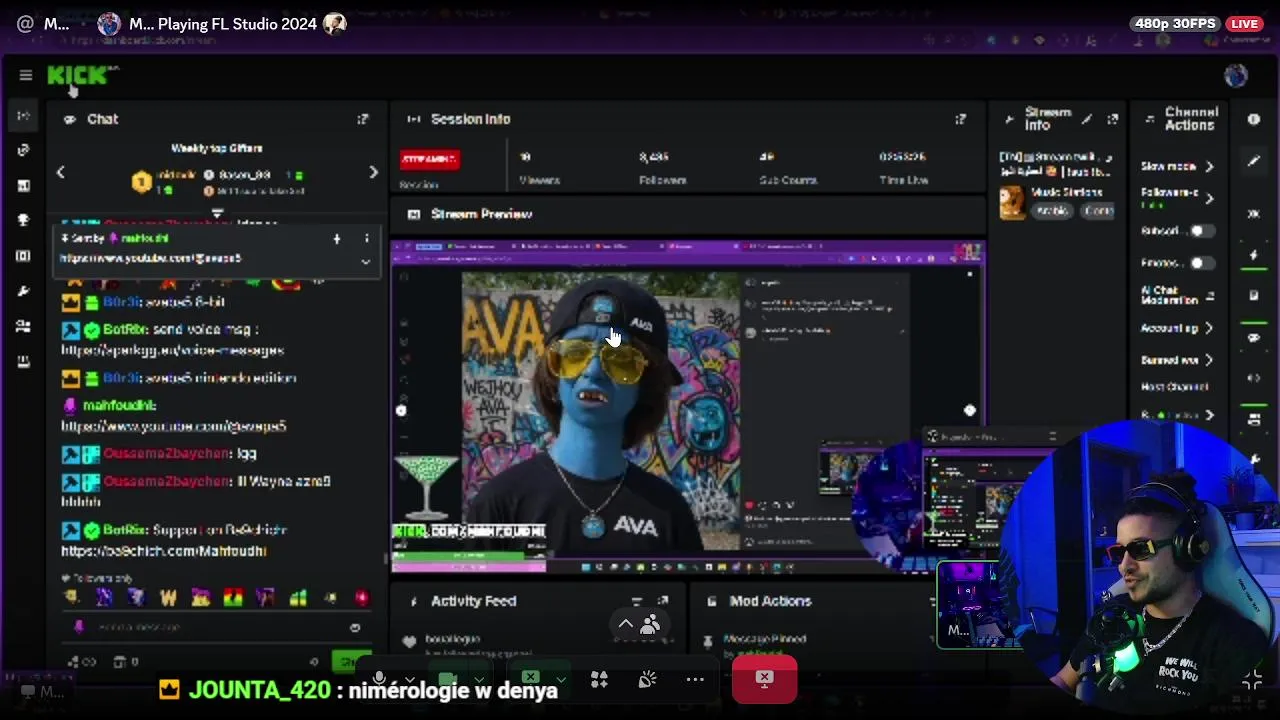Click the Host Channel action
This screenshot has width=1280, height=720.
[x=1175, y=387]
